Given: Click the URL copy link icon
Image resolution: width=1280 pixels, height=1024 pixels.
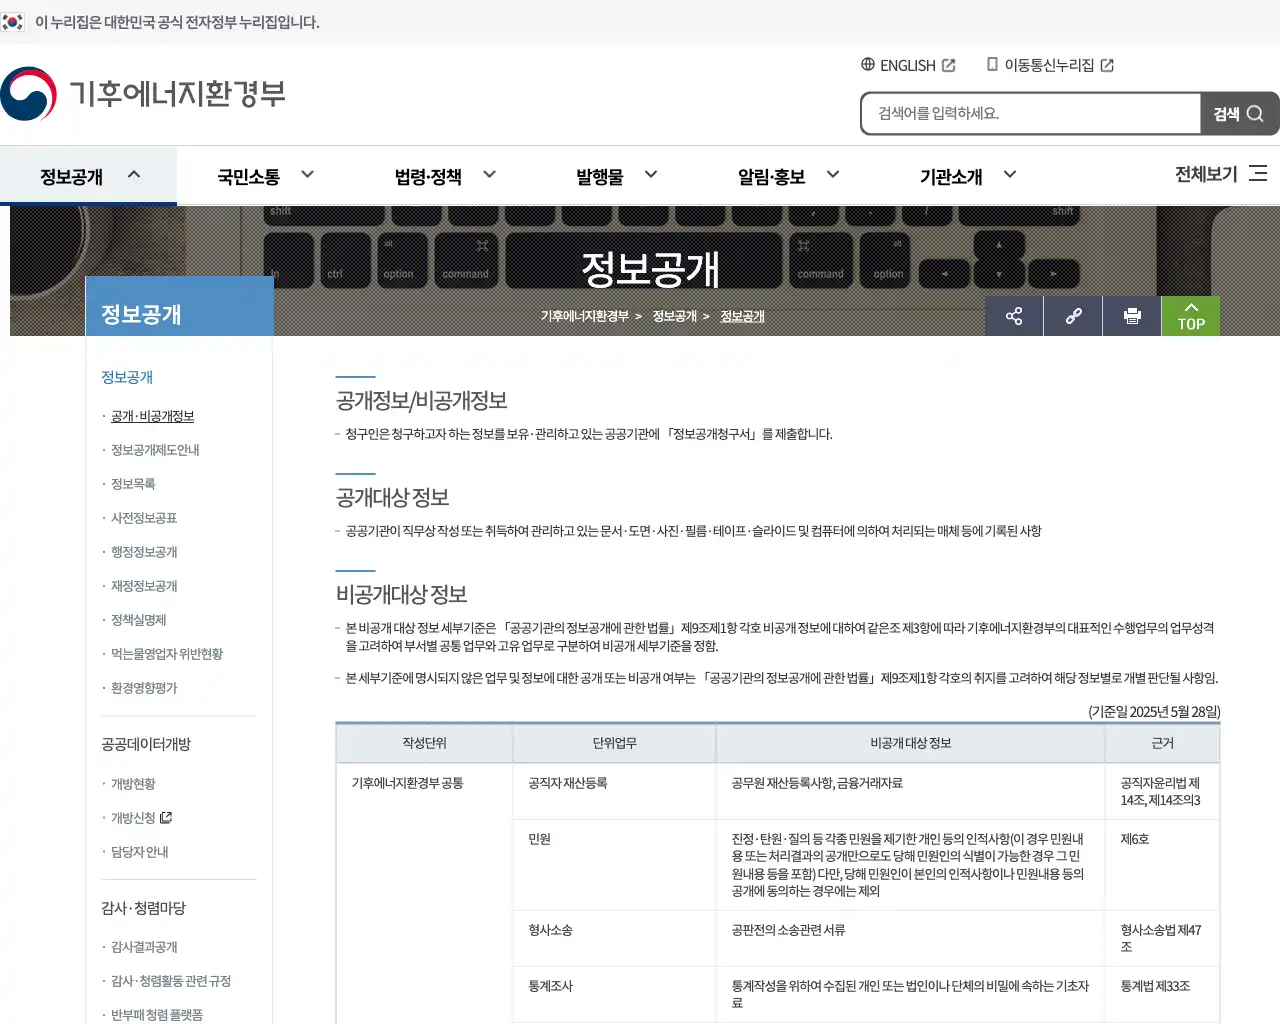Looking at the screenshot, I should click(x=1072, y=316).
